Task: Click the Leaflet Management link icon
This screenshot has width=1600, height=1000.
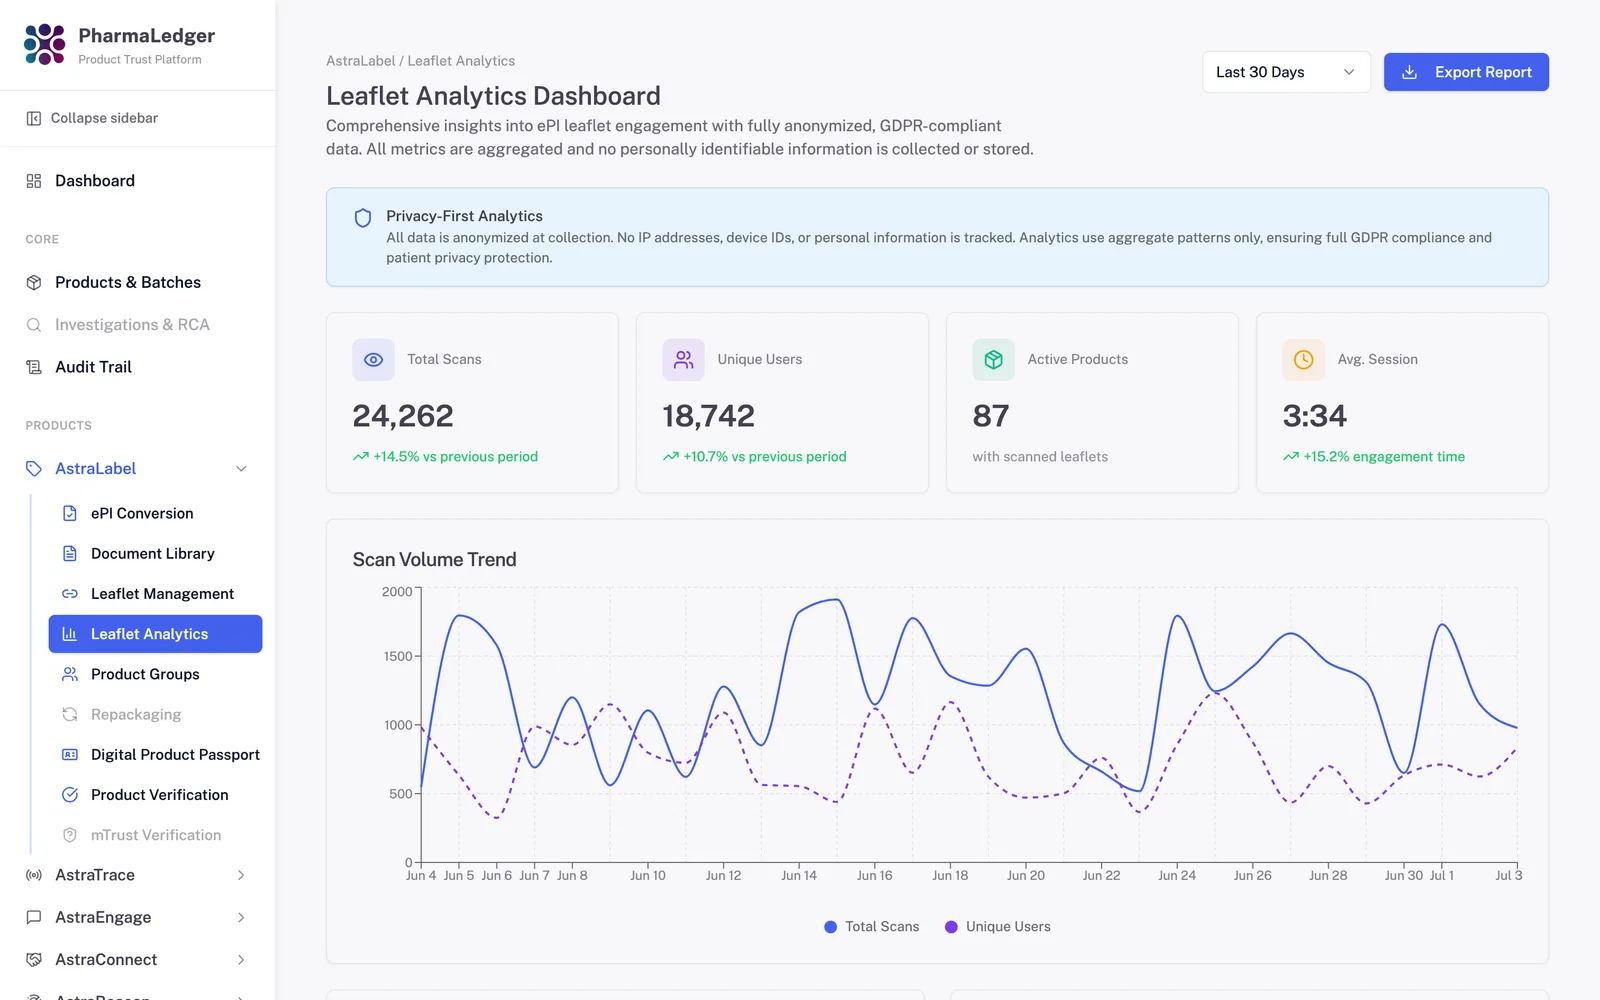Action: pos(70,594)
